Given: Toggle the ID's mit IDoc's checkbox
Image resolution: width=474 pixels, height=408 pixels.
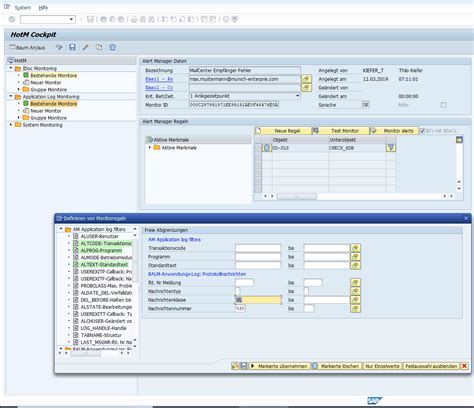Looking at the screenshot, I should click(422, 131).
